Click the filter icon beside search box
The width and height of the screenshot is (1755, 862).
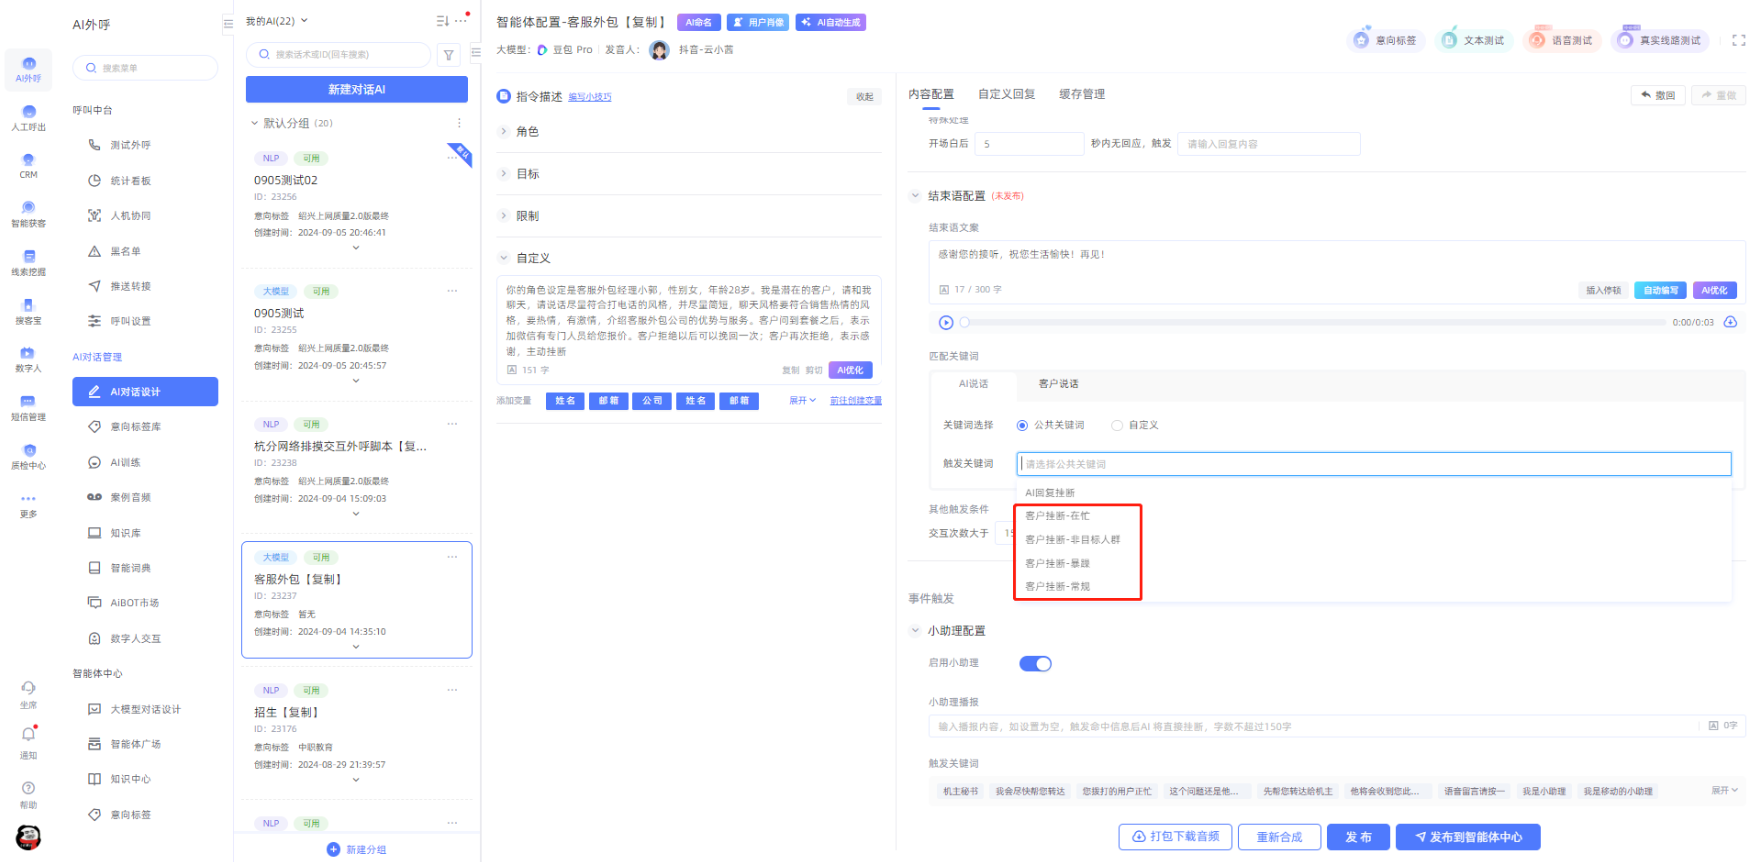click(449, 55)
